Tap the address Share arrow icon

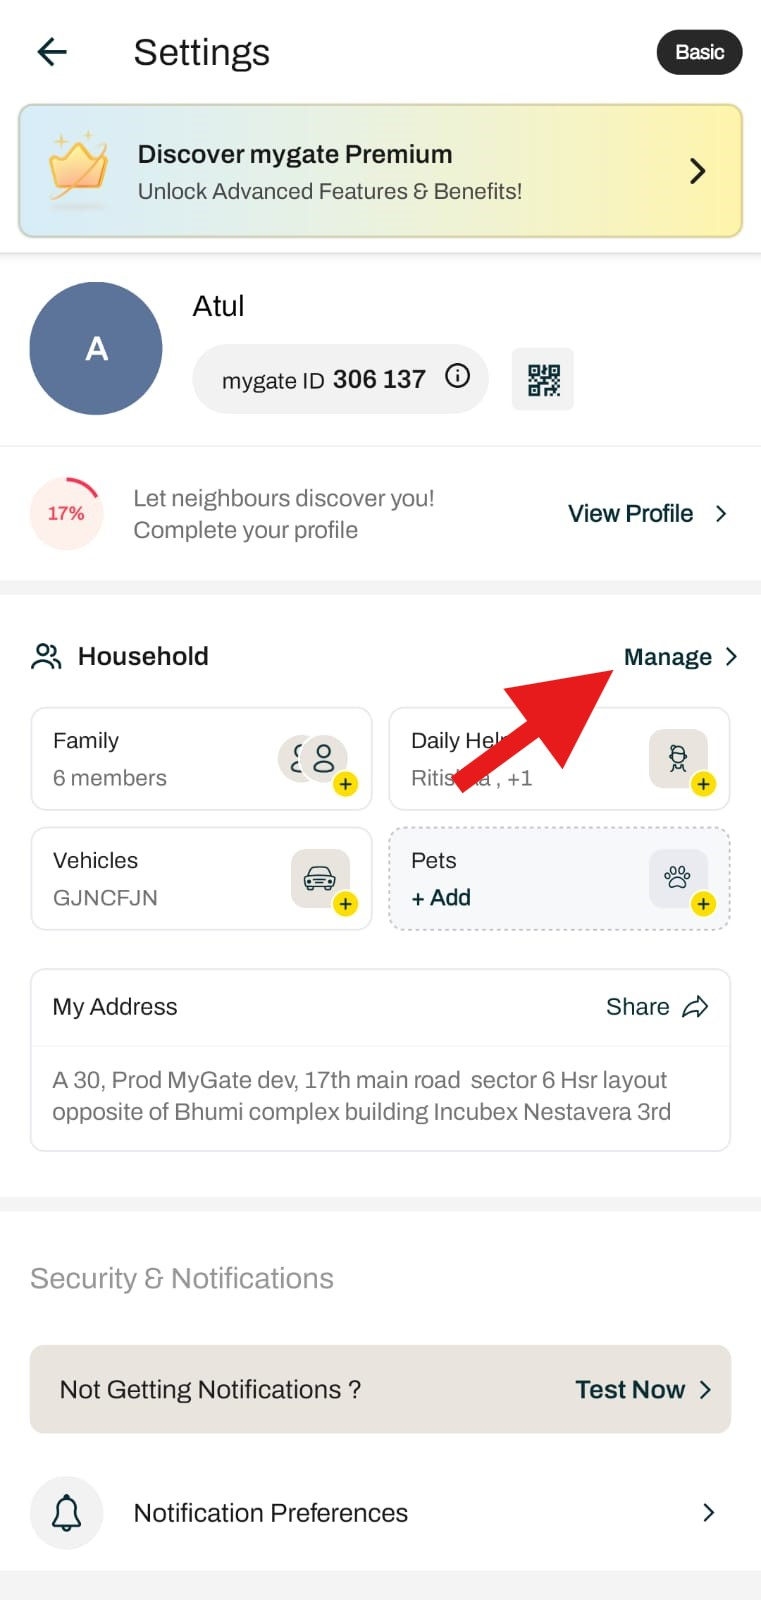(x=695, y=1007)
